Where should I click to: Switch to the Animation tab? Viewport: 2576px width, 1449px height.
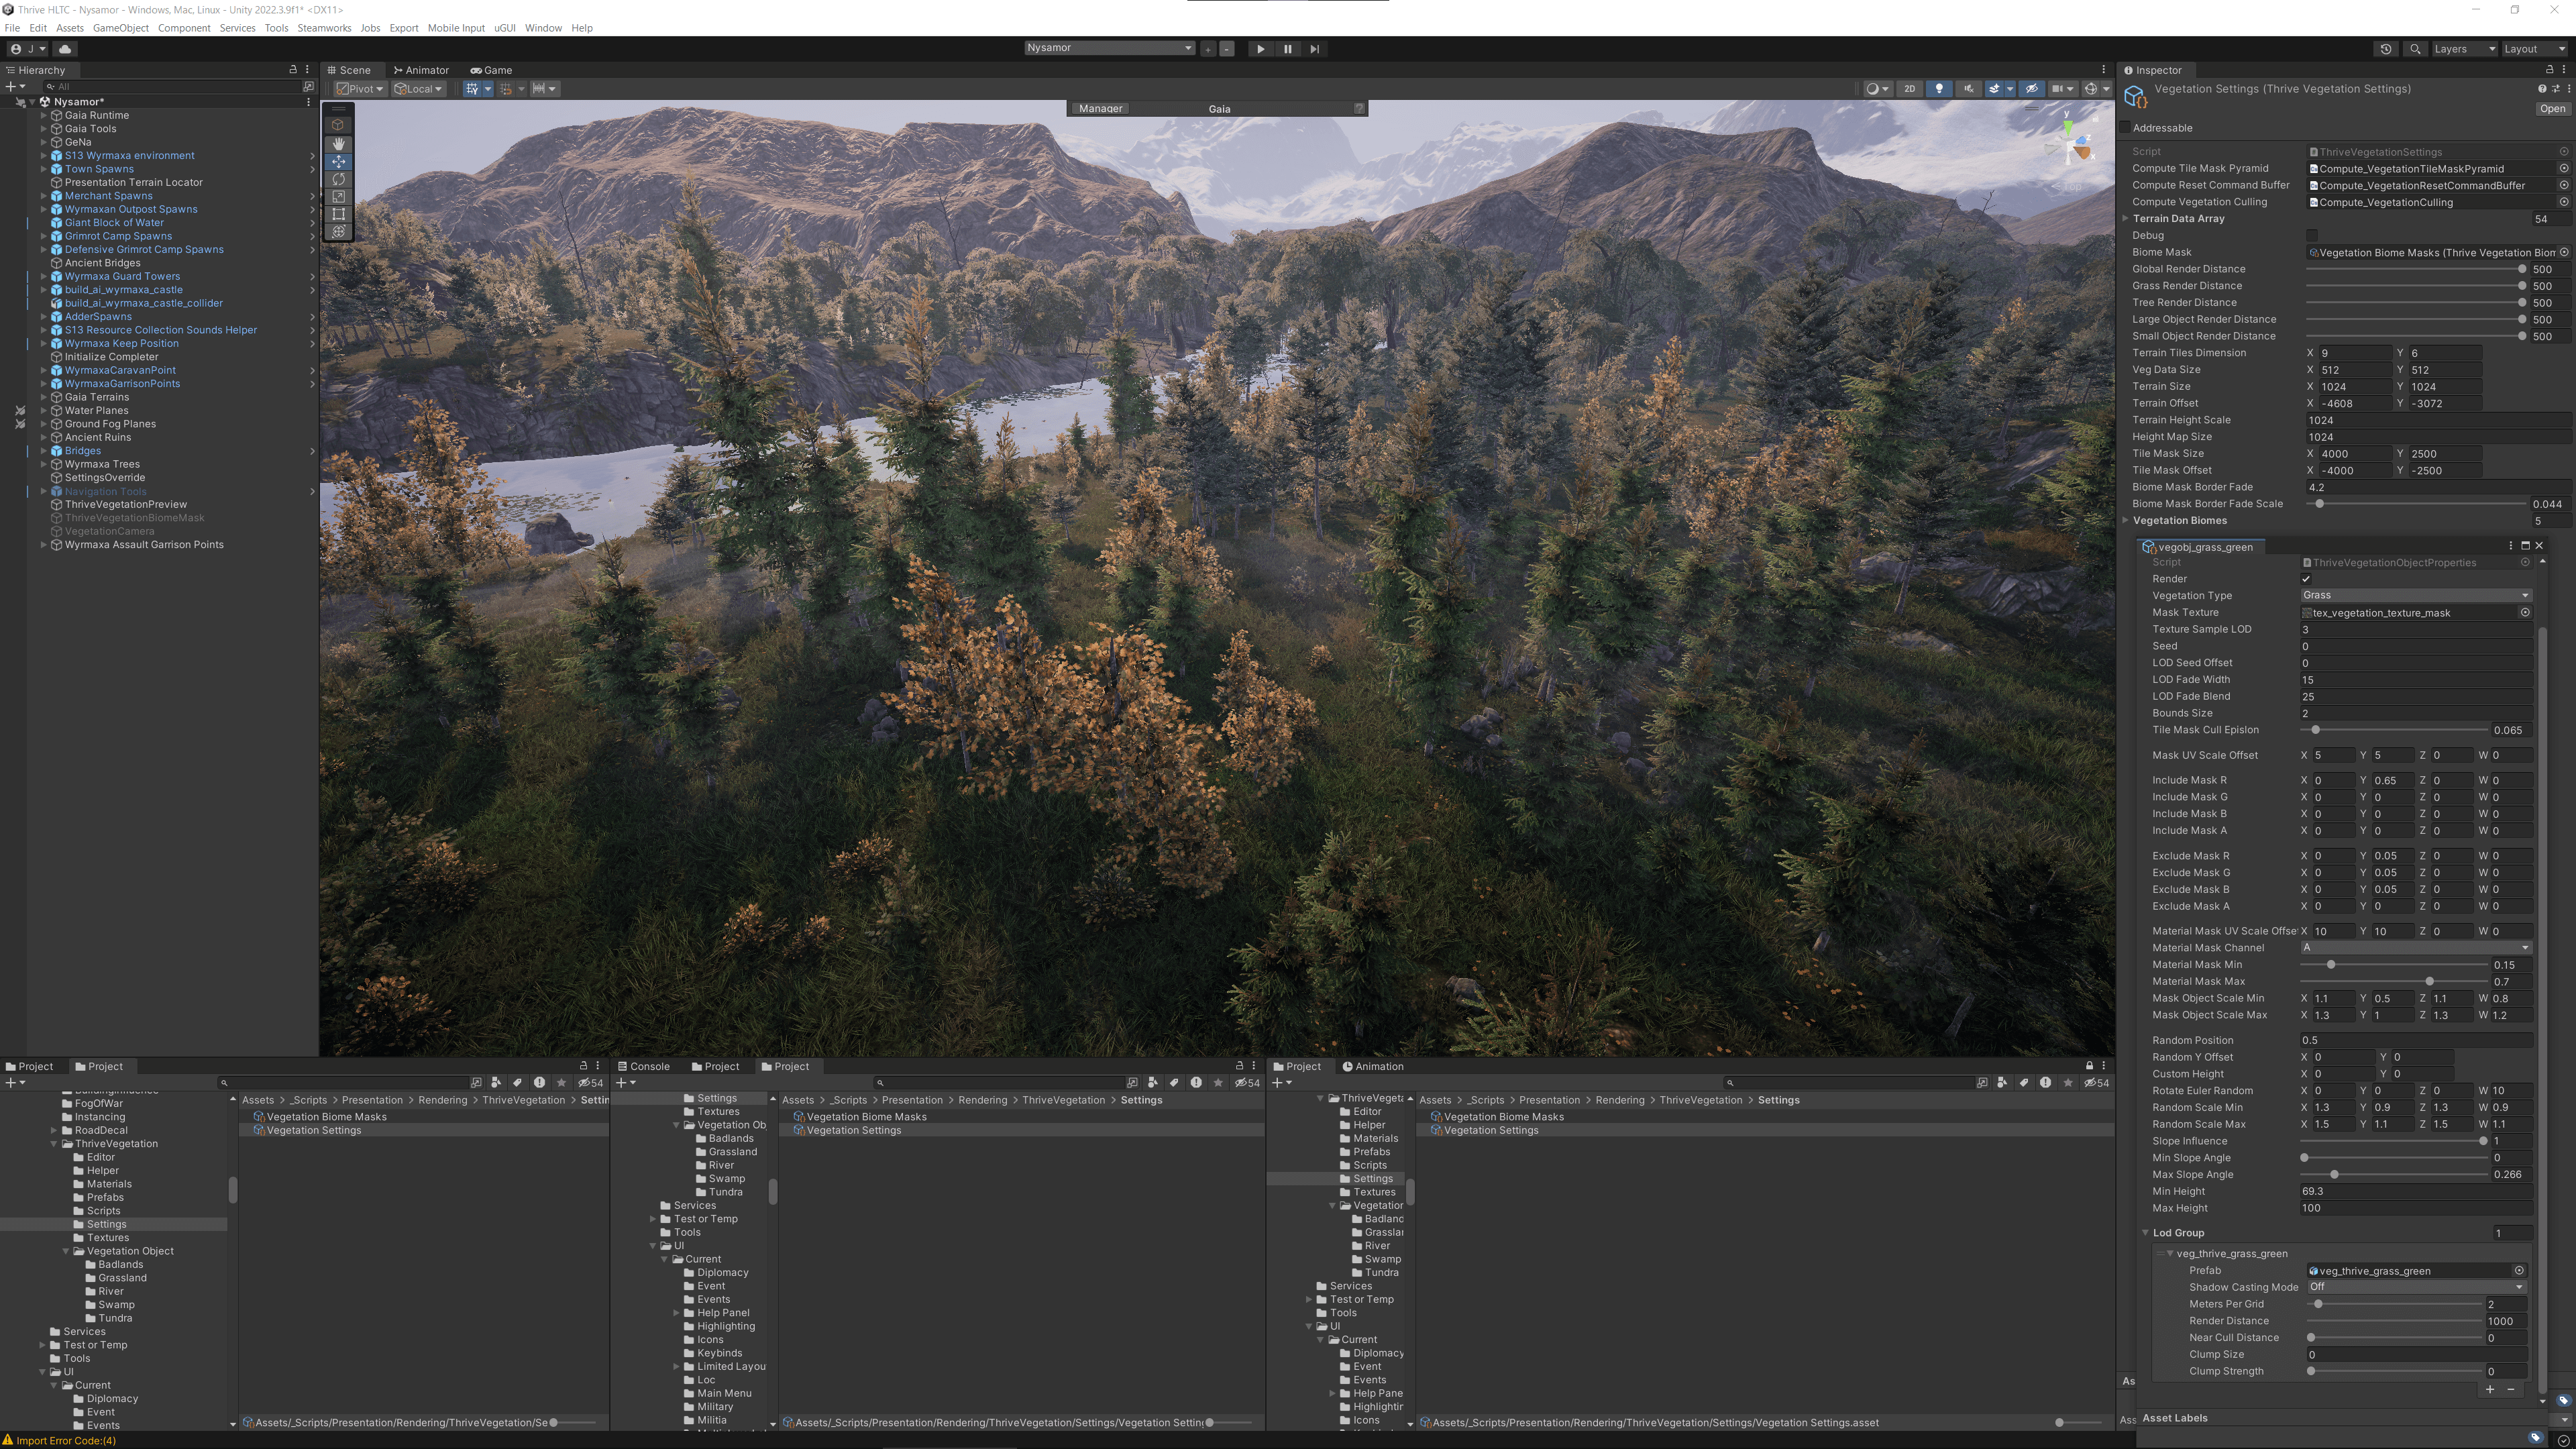(x=1373, y=1067)
